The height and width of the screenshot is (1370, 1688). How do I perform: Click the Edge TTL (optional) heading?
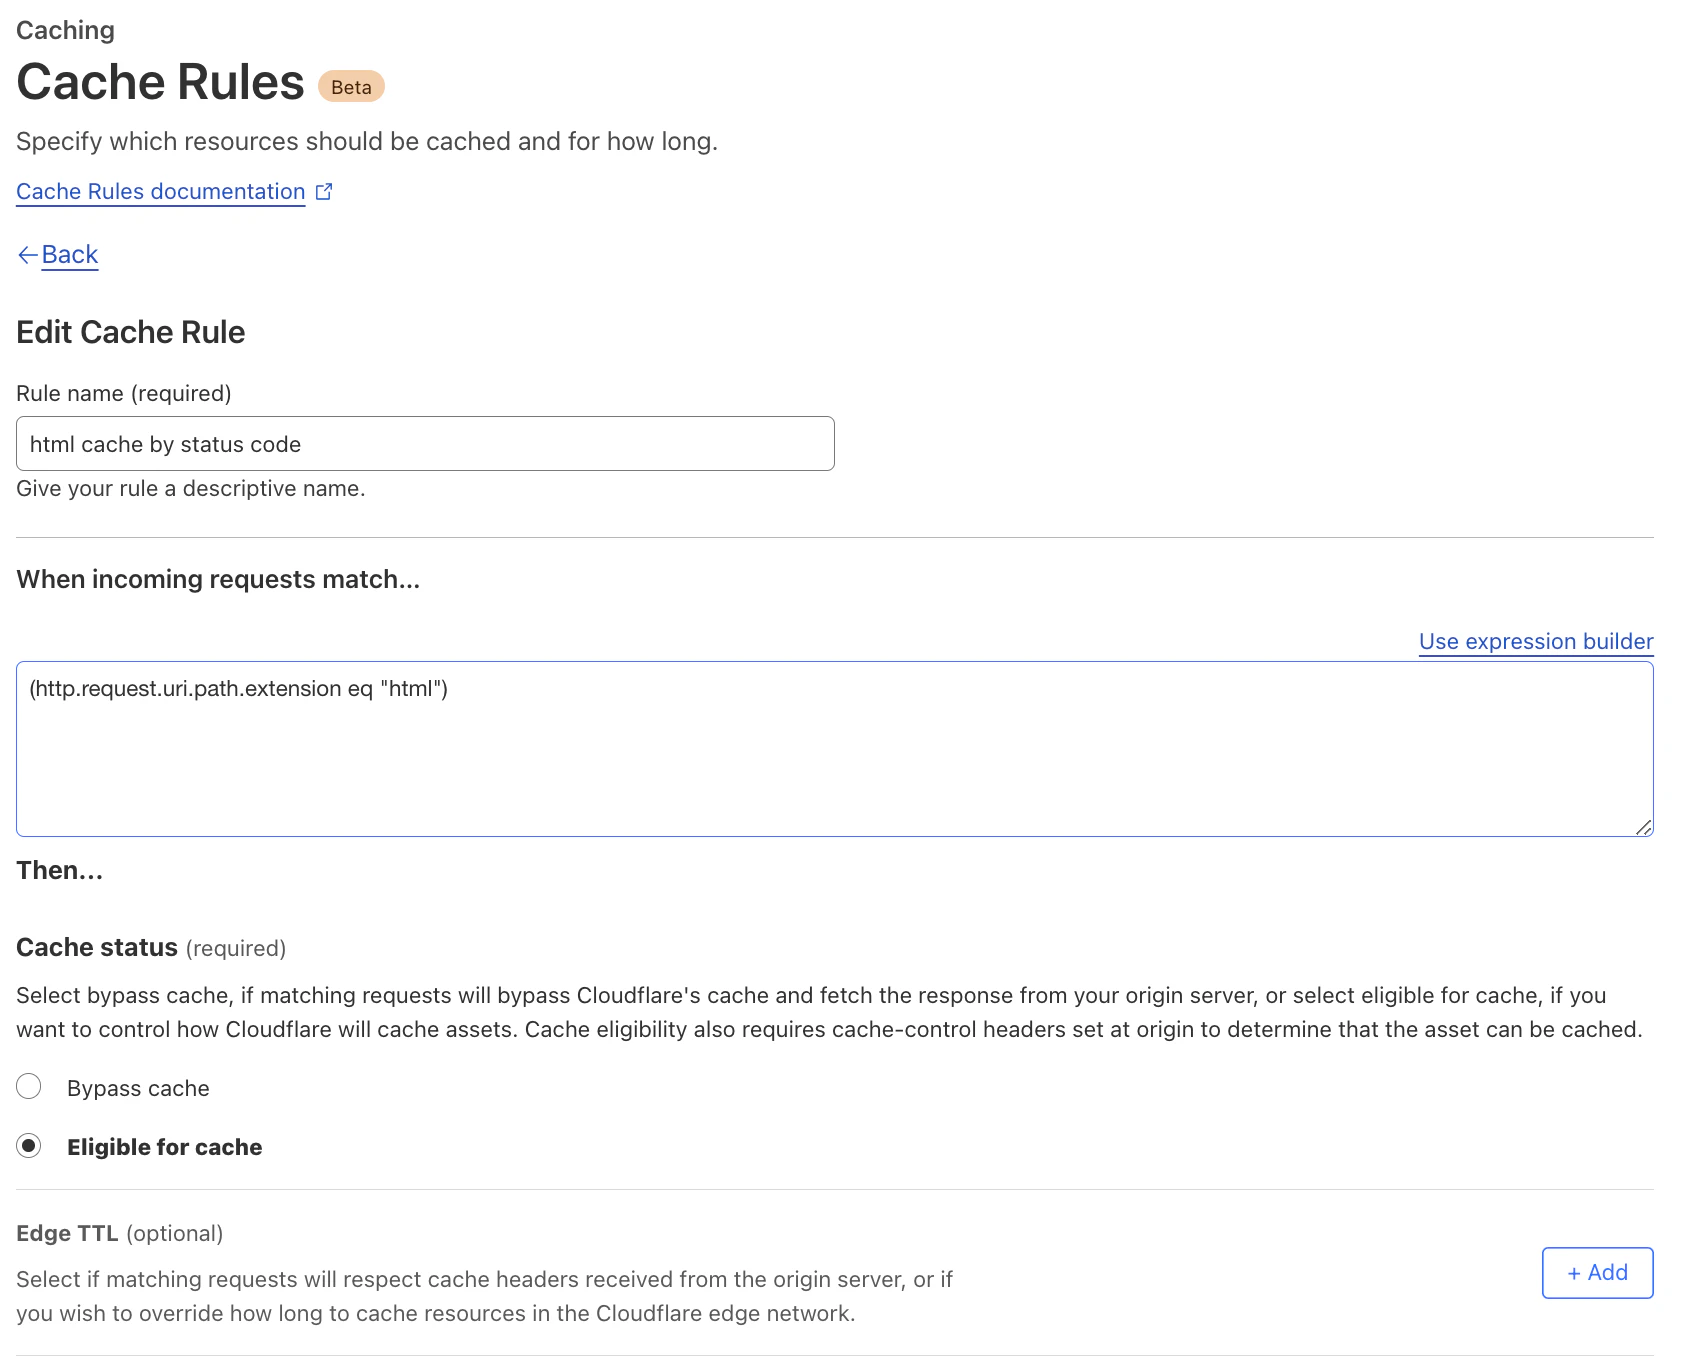(x=120, y=1233)
